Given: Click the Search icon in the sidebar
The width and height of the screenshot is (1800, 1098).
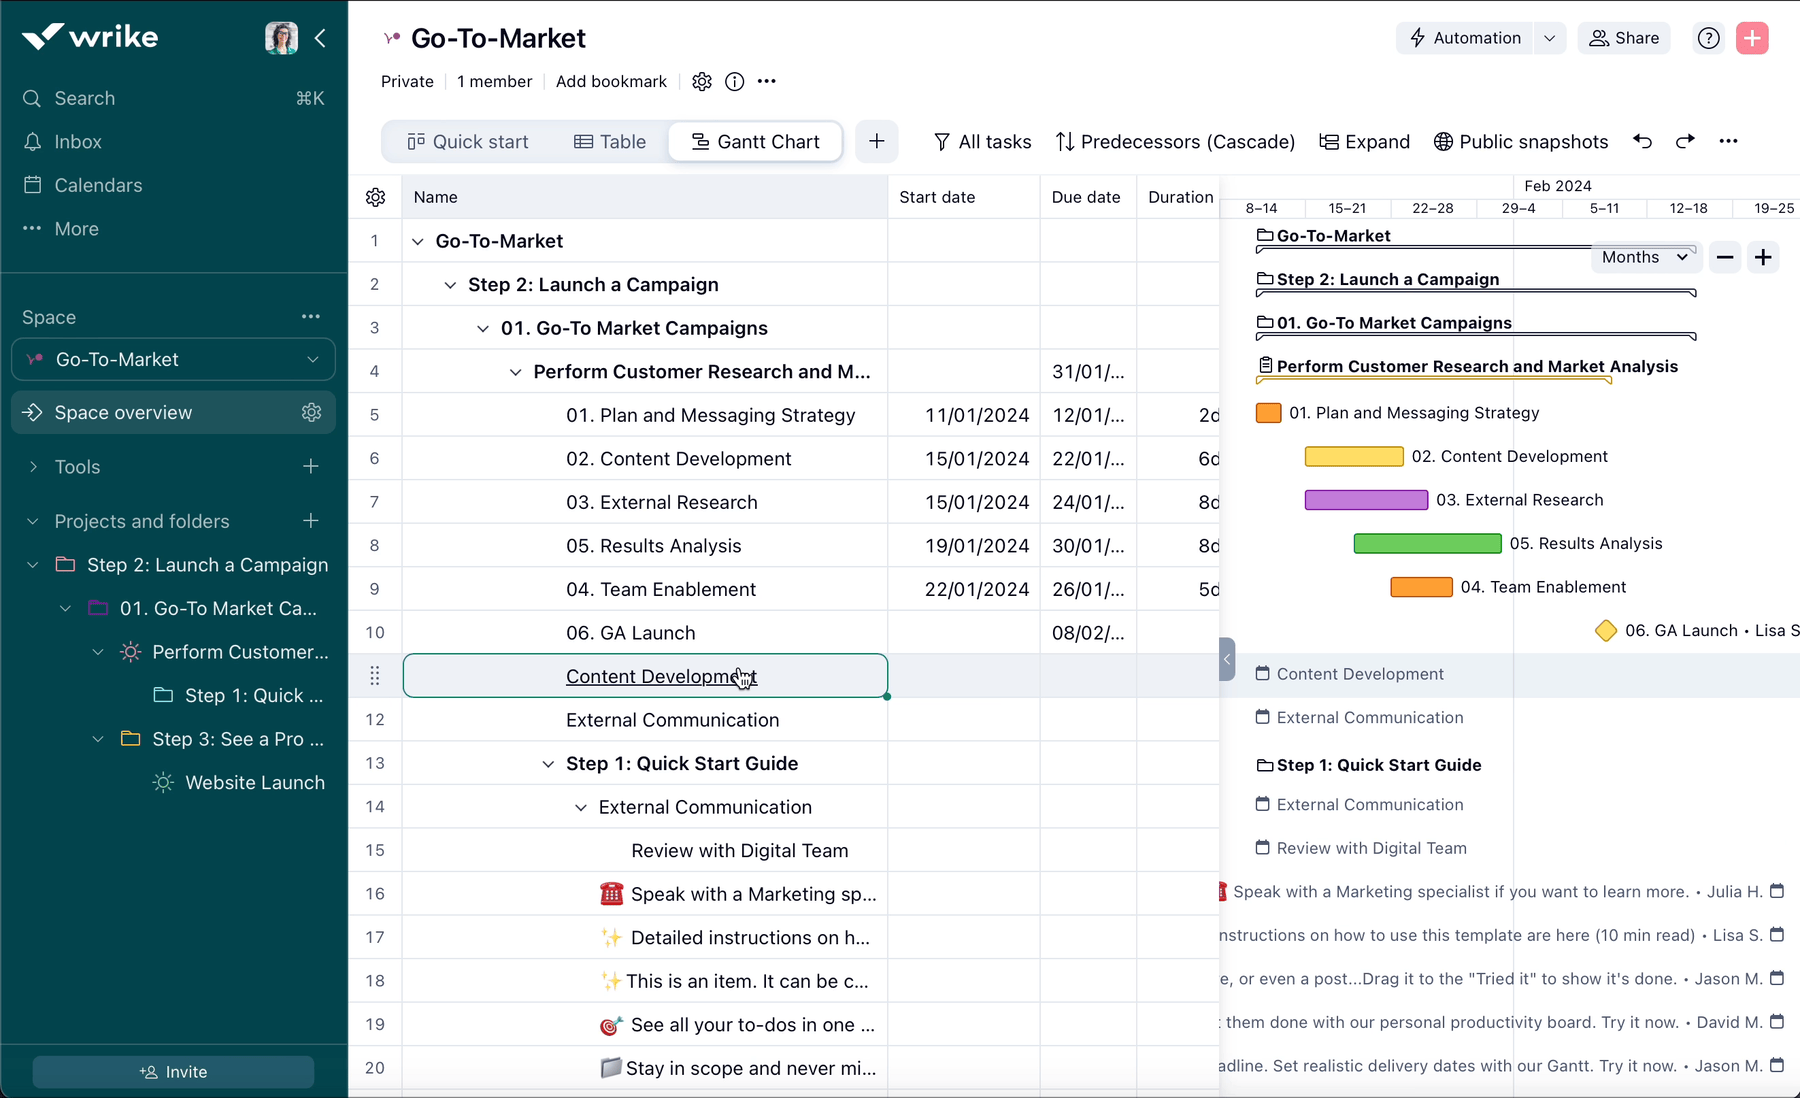Looking at the screenshot, I should (x=30, y=98).
